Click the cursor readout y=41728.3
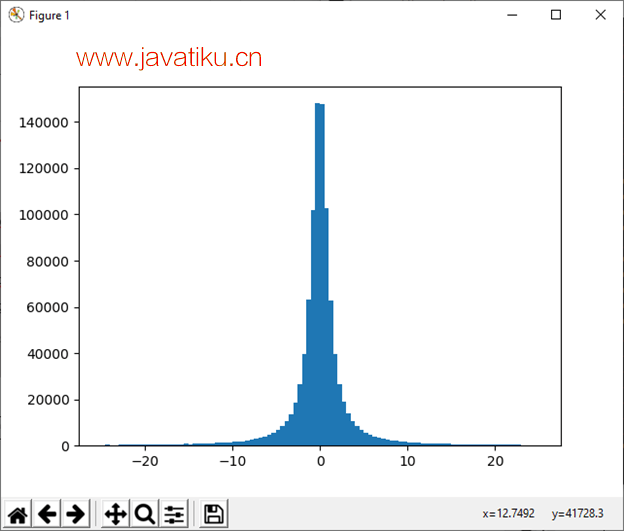 pyautogui.click(x=577, y=514)
